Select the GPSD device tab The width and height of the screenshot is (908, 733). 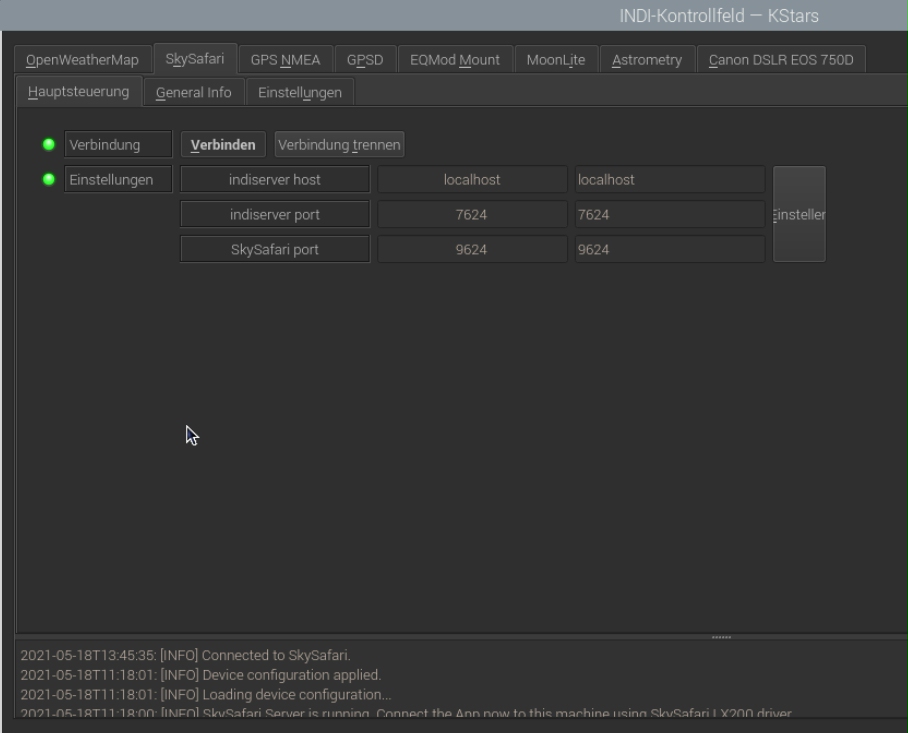pyautogui.click(x=365, y=60)
